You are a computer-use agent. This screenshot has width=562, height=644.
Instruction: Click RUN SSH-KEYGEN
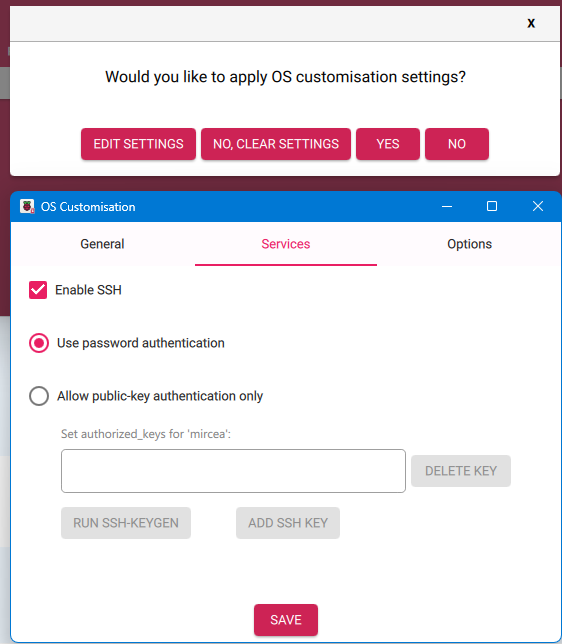click(x=126, y=523)
